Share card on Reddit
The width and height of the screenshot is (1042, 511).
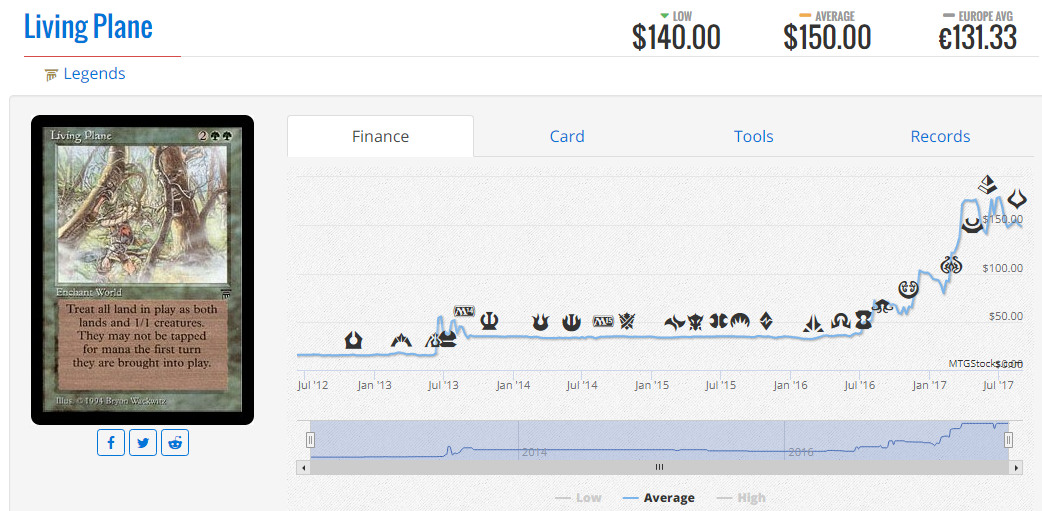point(175,443)
